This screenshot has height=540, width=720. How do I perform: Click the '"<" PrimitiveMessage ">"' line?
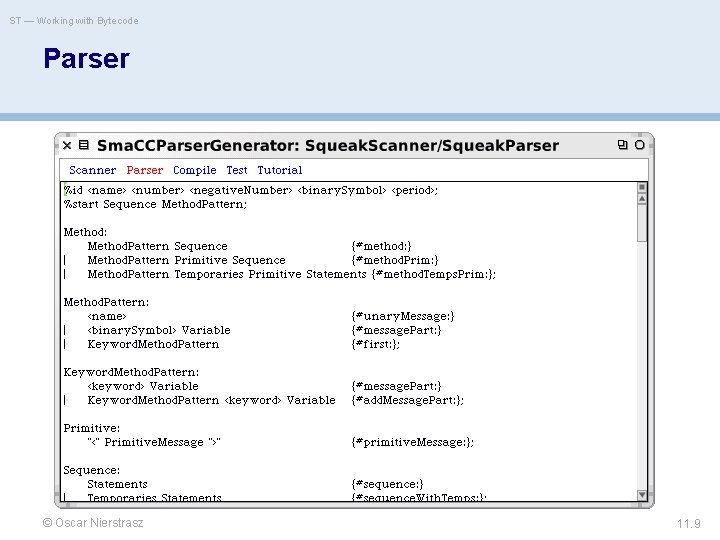pyautogui.click(x=154, y=442)
